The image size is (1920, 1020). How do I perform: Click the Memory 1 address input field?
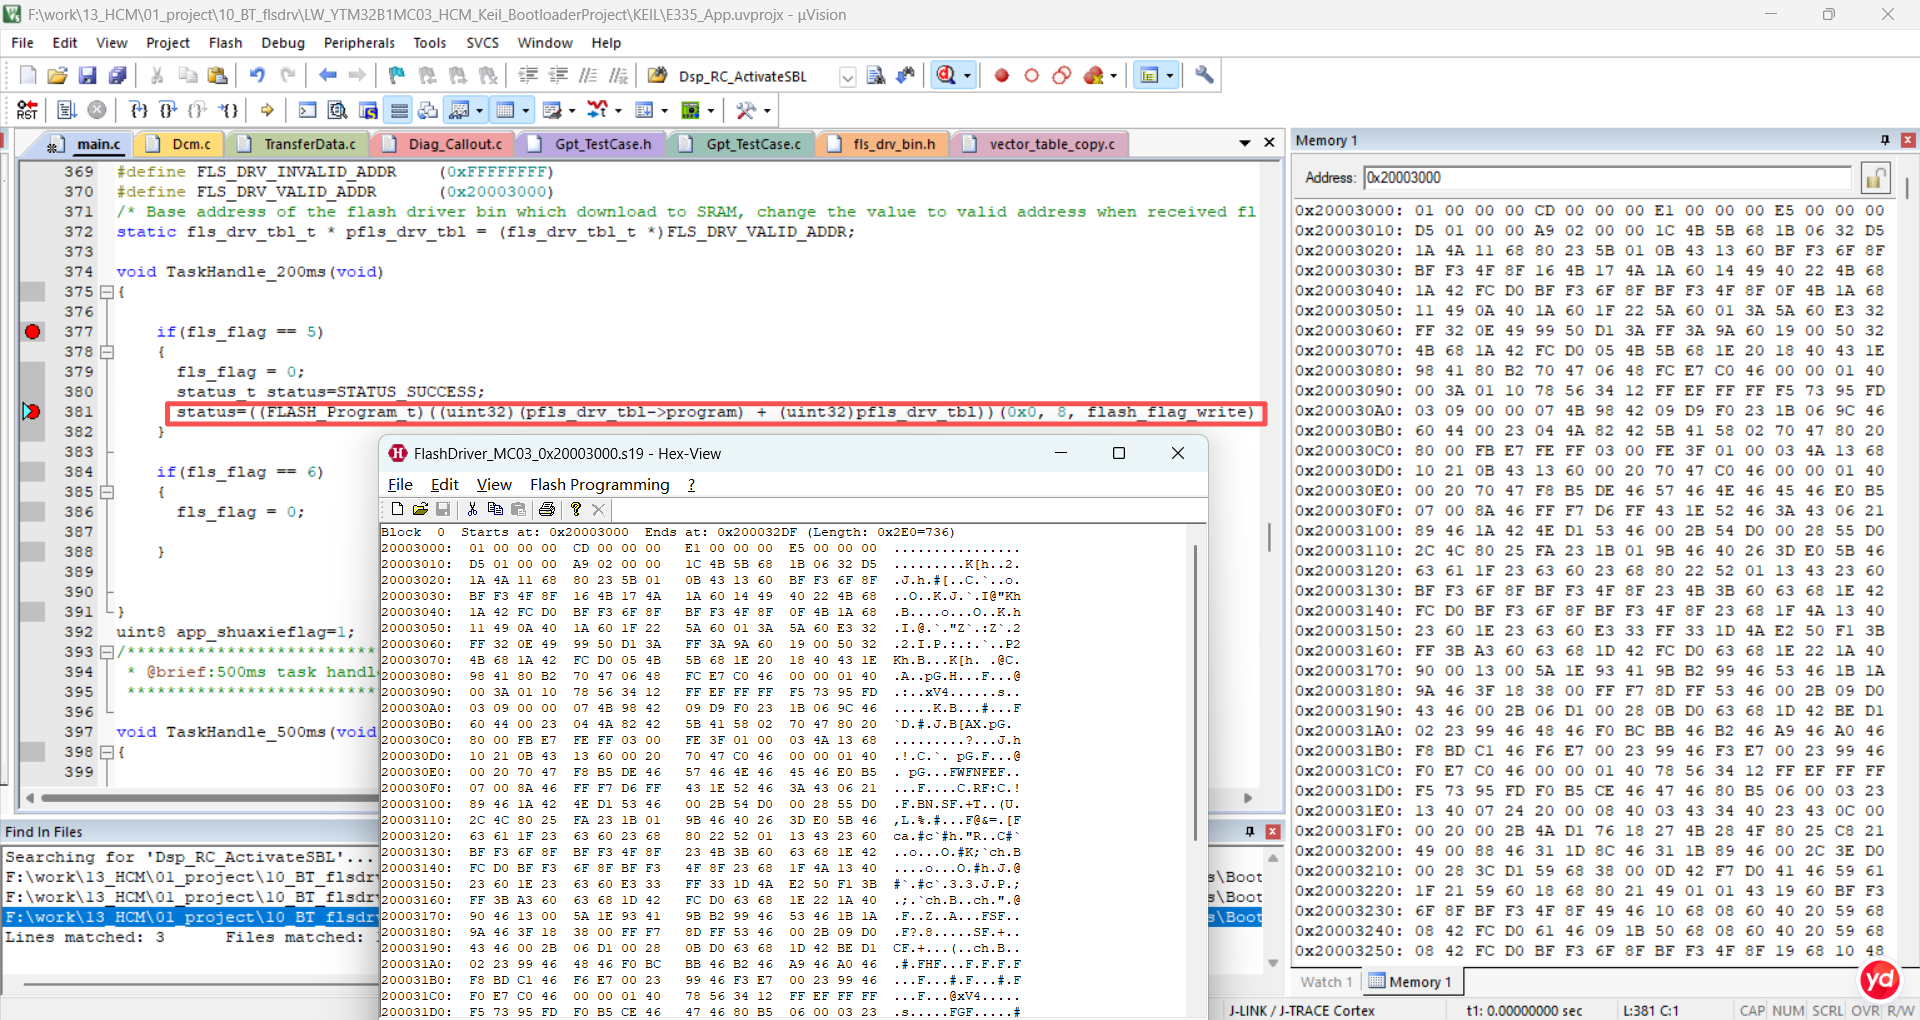[x=1608, y=178]
